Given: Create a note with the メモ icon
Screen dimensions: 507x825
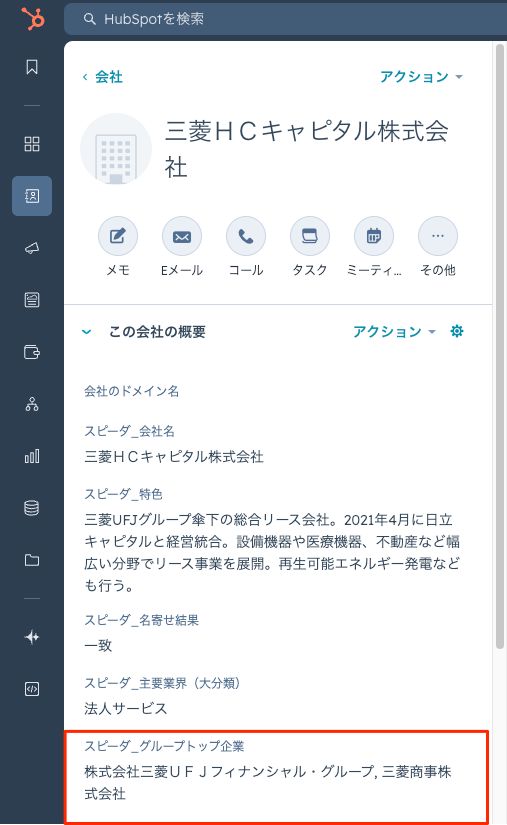Looking at the screenshot, I should 118,236.
